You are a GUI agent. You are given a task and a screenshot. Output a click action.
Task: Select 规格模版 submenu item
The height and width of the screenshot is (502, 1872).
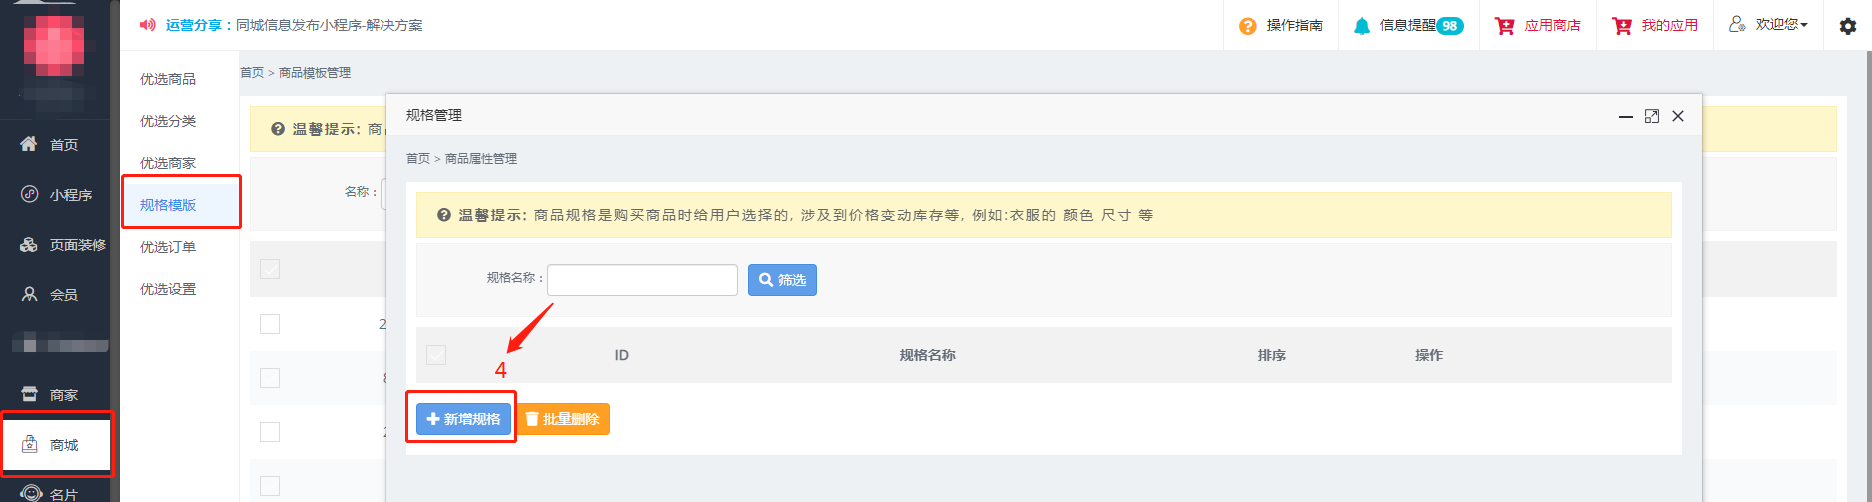tap(168, 205)
